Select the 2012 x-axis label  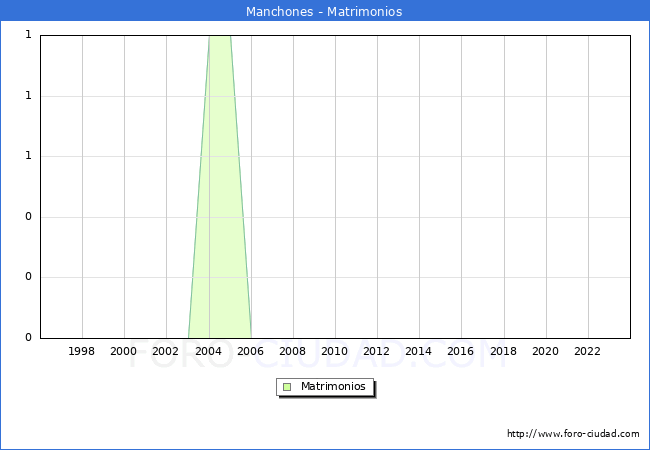376,351
